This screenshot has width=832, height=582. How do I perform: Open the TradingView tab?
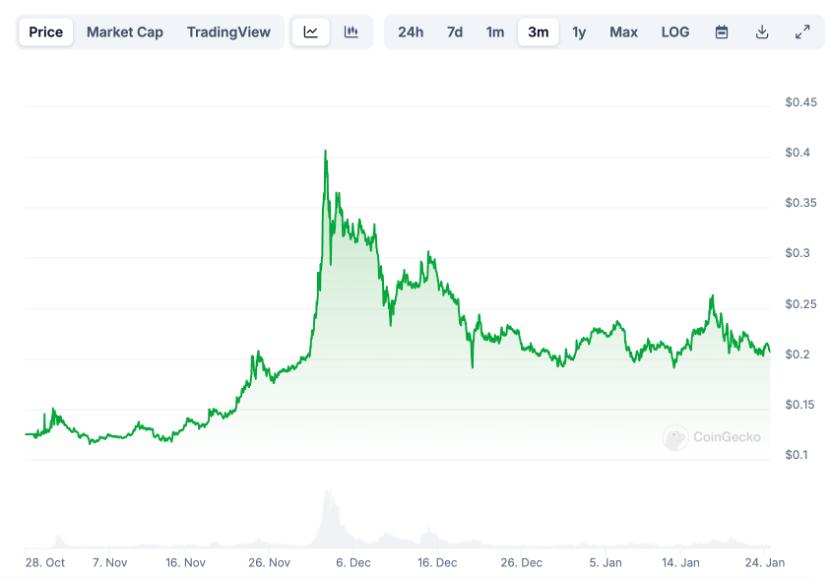click(x=228, y=32)
